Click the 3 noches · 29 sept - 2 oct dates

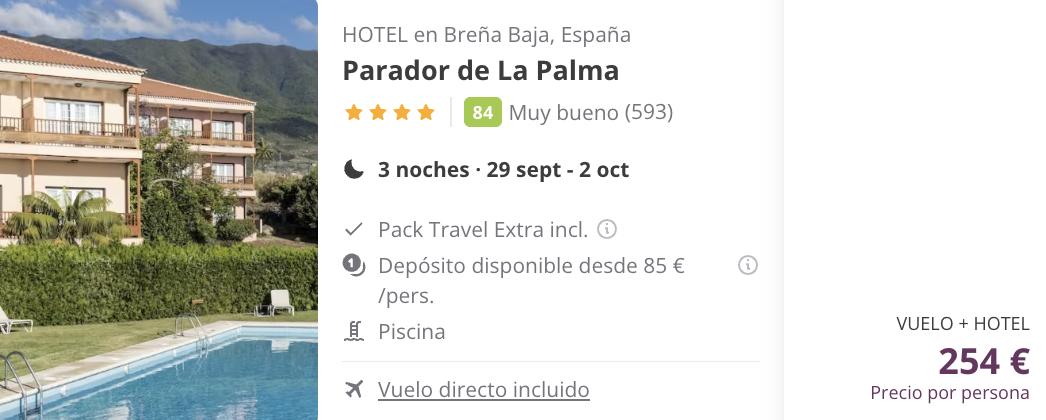pyautogui.click(x=503, y=170)
